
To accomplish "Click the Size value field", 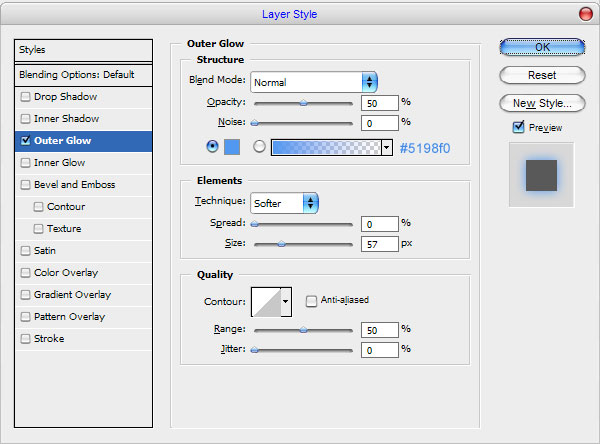I will click(x=380, y=244).
